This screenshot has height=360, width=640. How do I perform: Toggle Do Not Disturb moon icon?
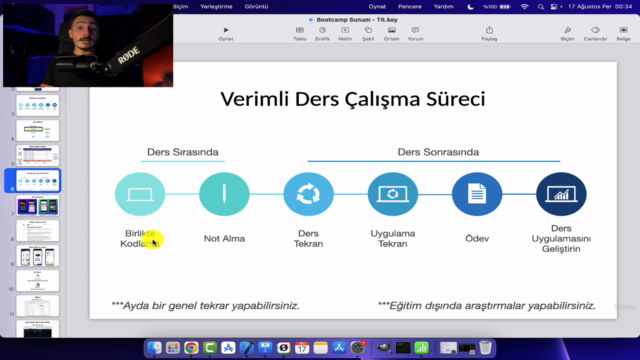[x=470, y=7]
